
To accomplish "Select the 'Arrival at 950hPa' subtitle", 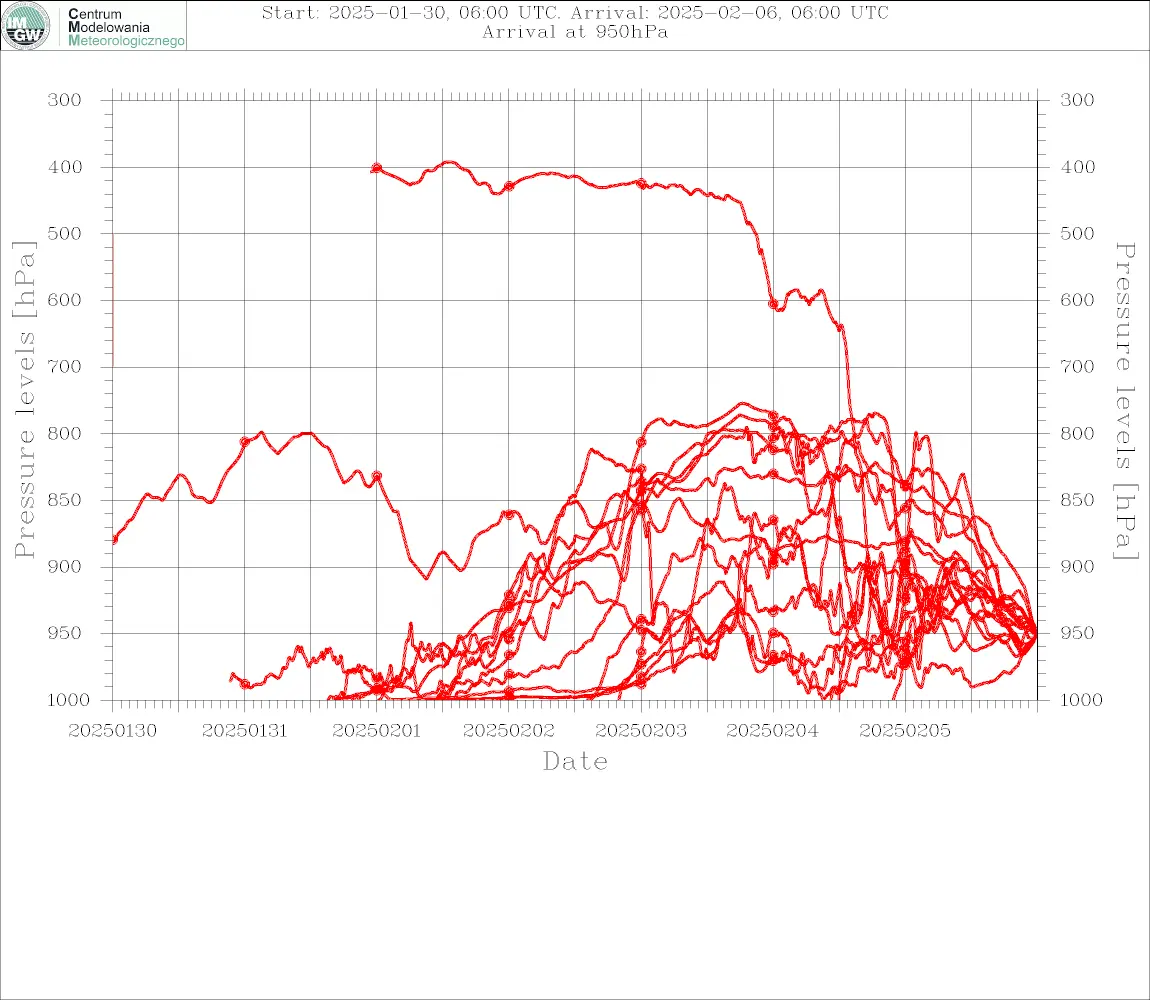I will [x=575, y=32].
